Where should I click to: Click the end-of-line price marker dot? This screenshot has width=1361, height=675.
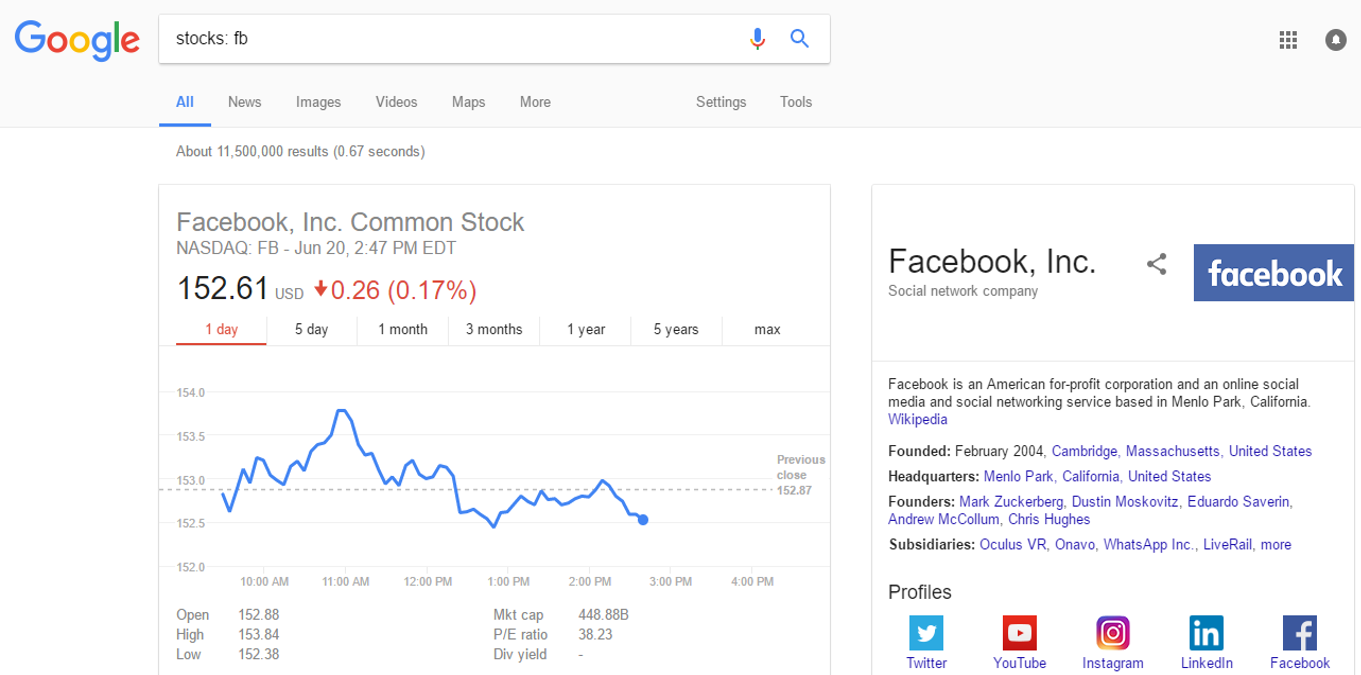(x=643, y=519)
